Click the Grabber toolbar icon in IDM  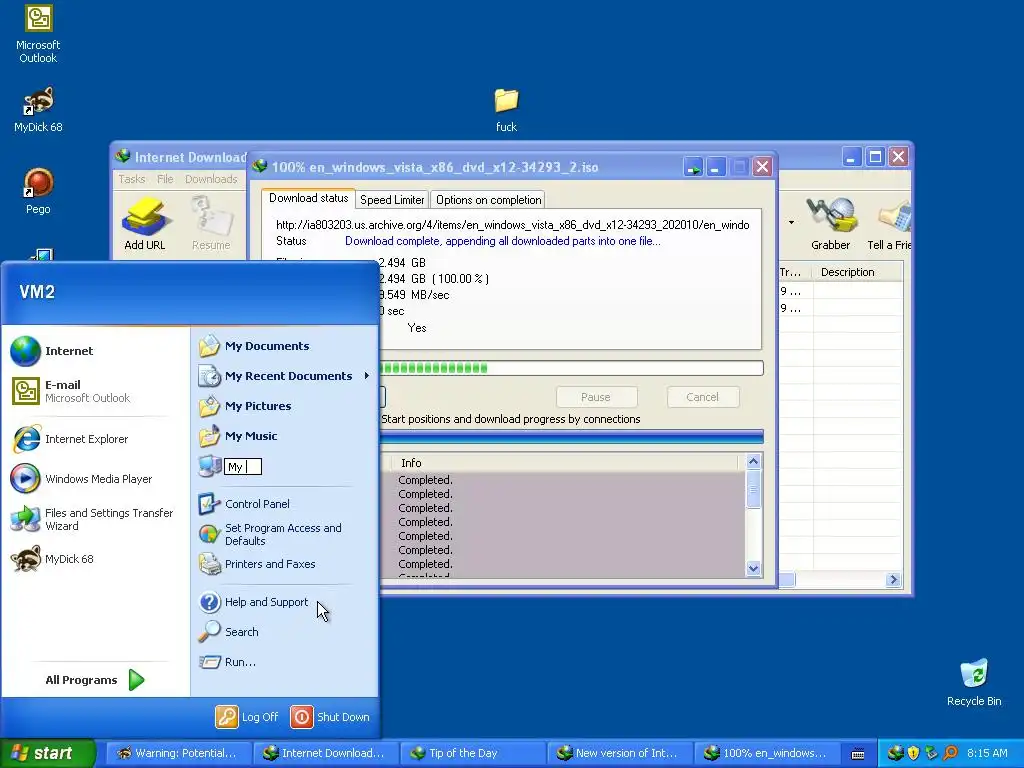coord(830,224)
